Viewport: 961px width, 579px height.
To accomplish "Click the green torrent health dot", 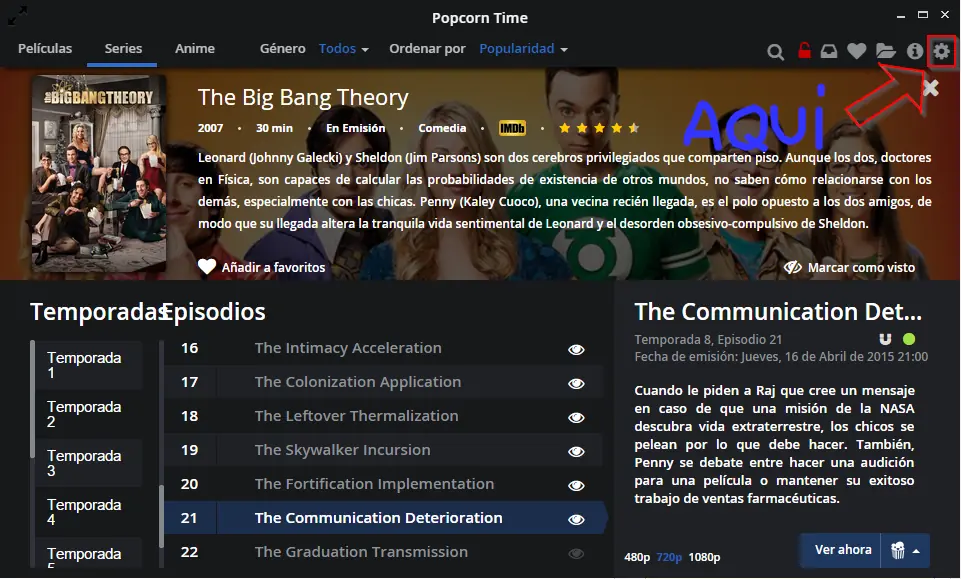I will 908,339.
